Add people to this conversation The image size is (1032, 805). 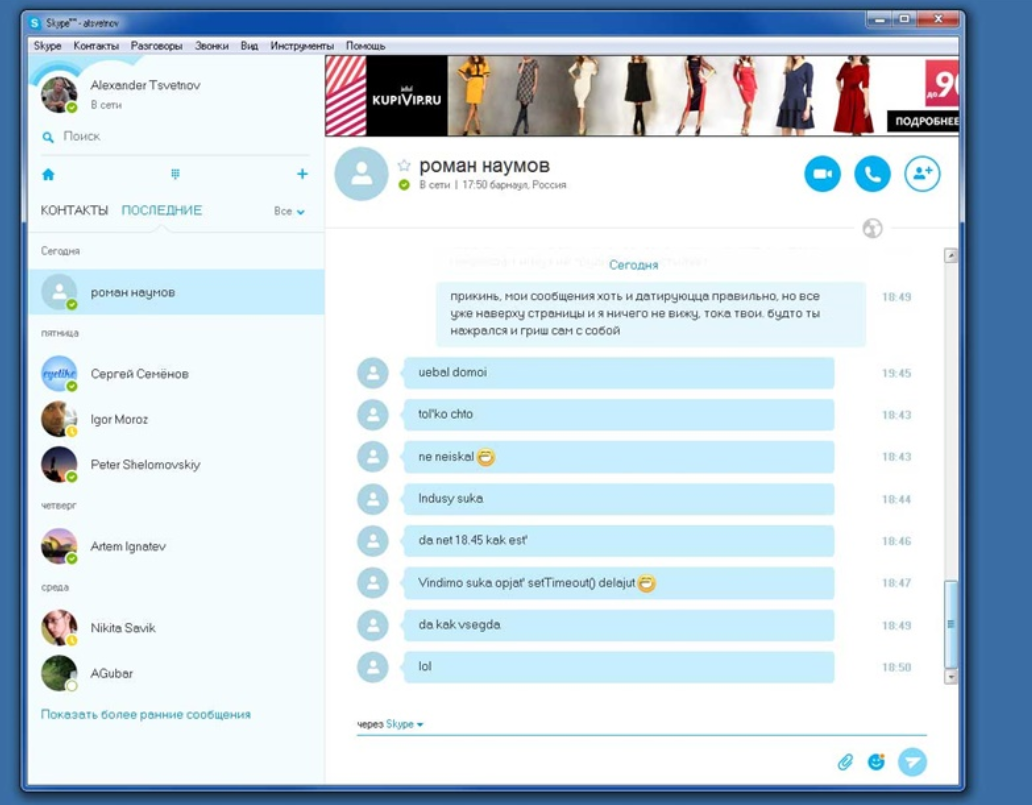point(922,174)
